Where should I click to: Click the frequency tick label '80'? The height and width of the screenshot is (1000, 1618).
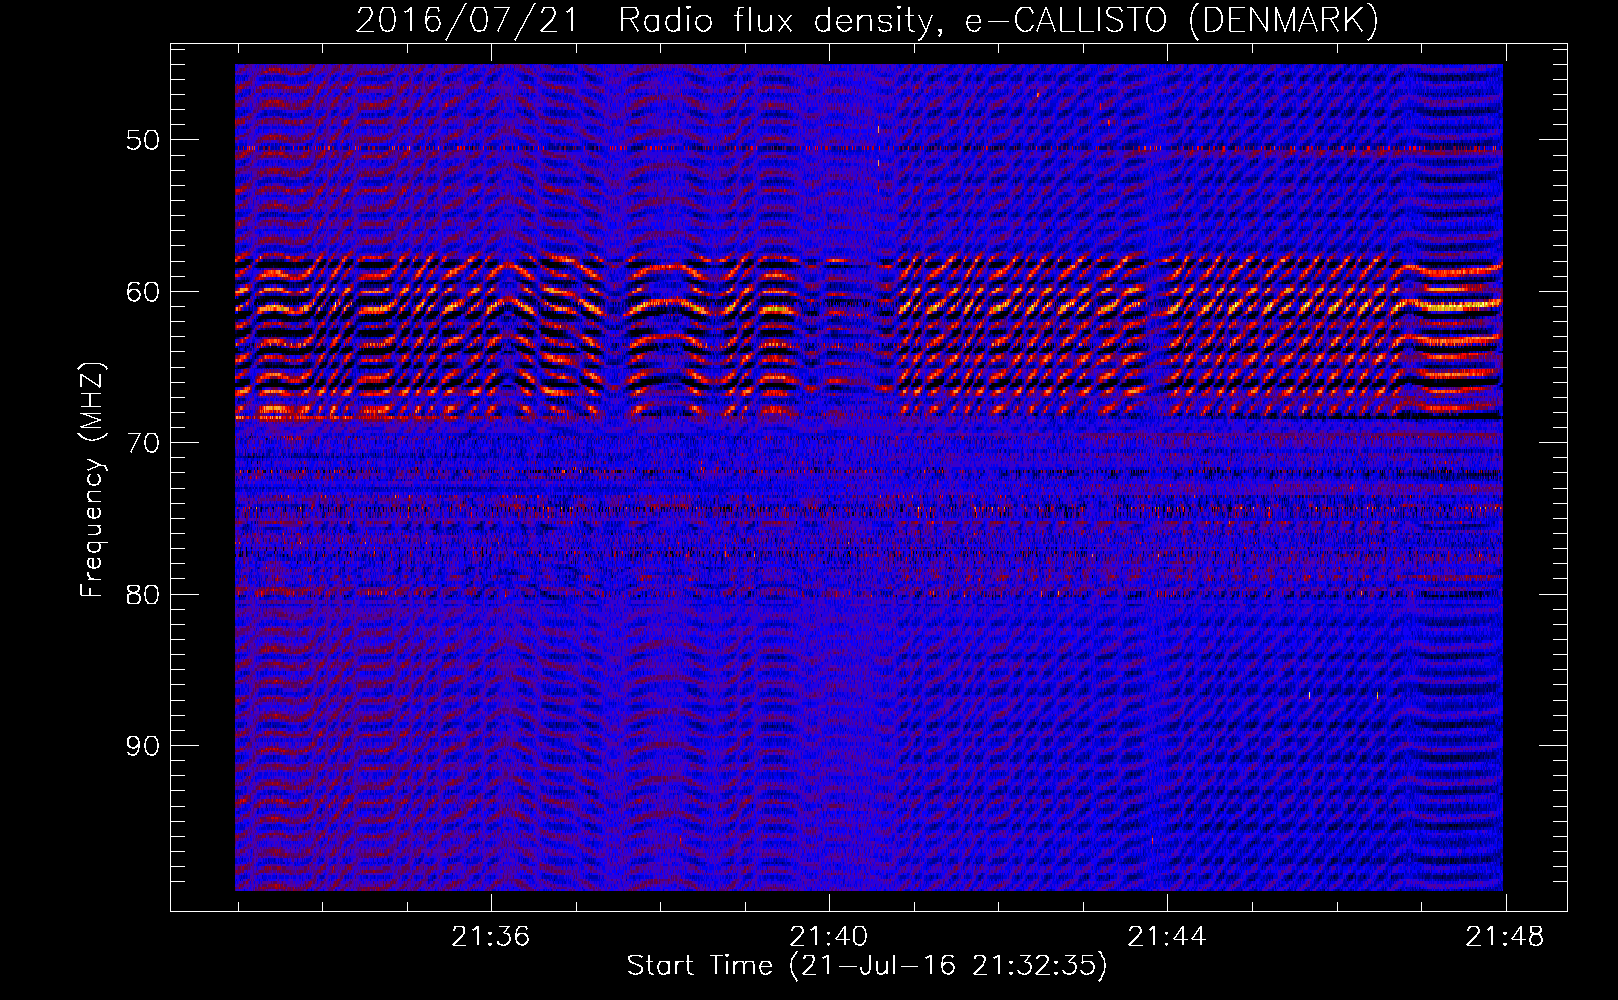coord(143,595)
